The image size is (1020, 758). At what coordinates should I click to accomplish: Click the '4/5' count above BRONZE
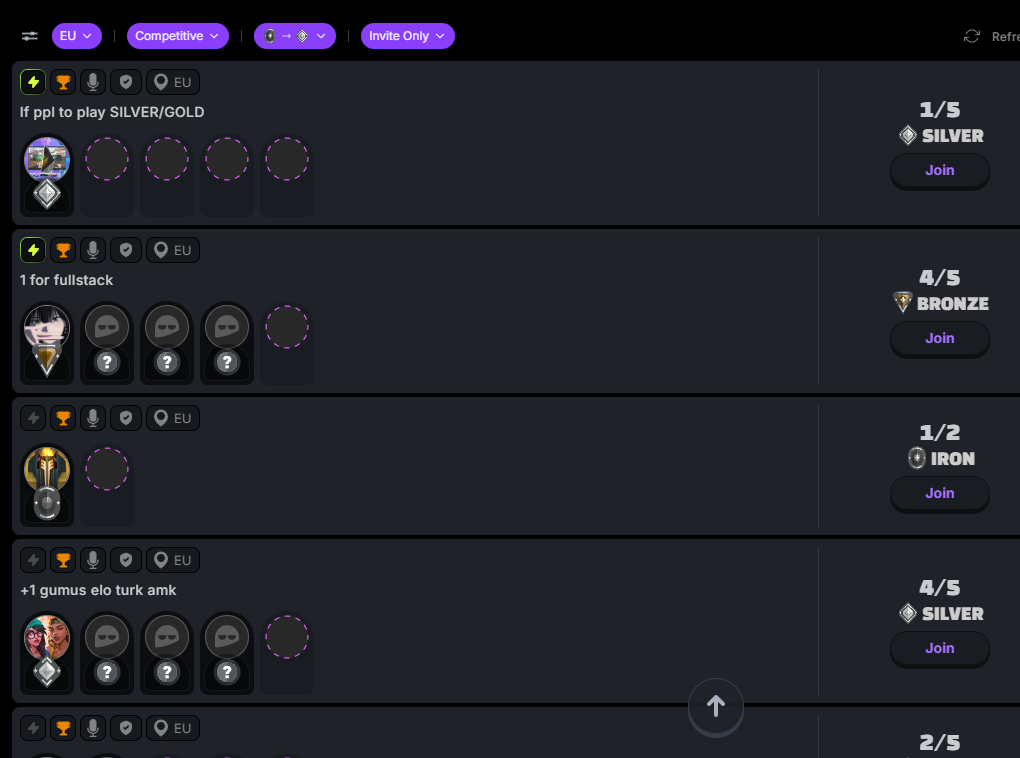tap(939, 278)
